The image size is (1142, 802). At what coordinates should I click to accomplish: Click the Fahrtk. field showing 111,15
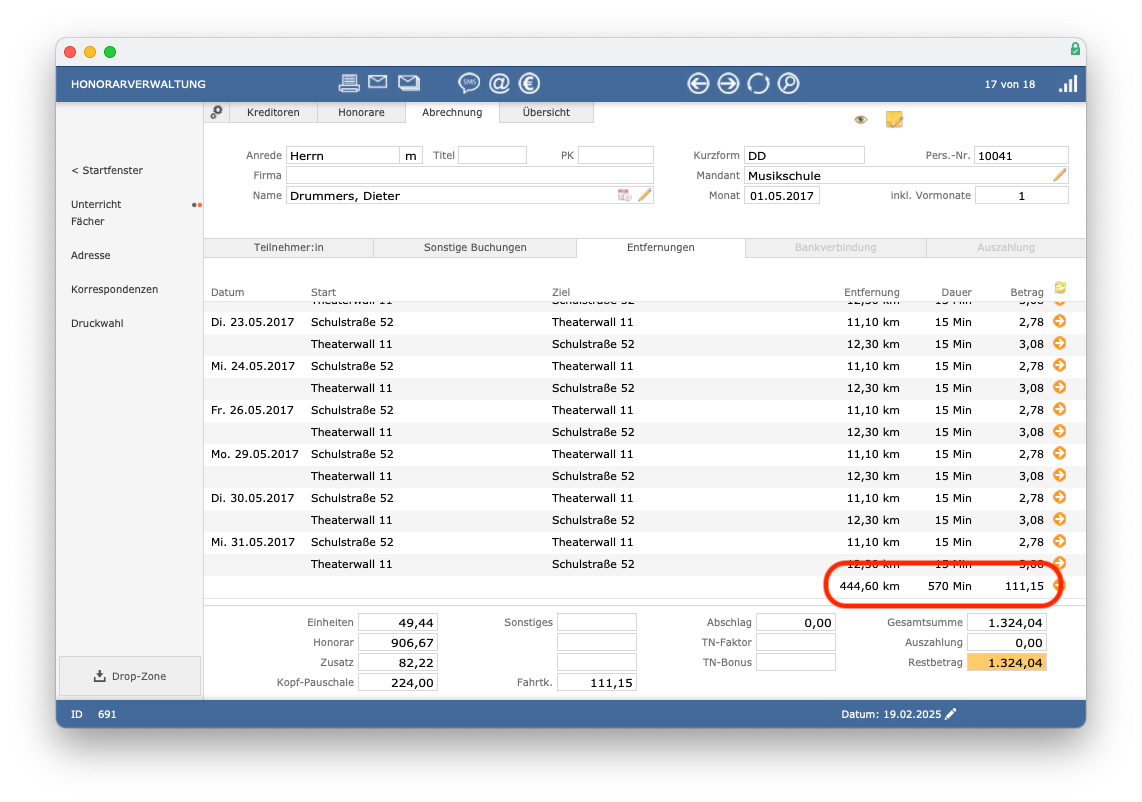point(596,683)
